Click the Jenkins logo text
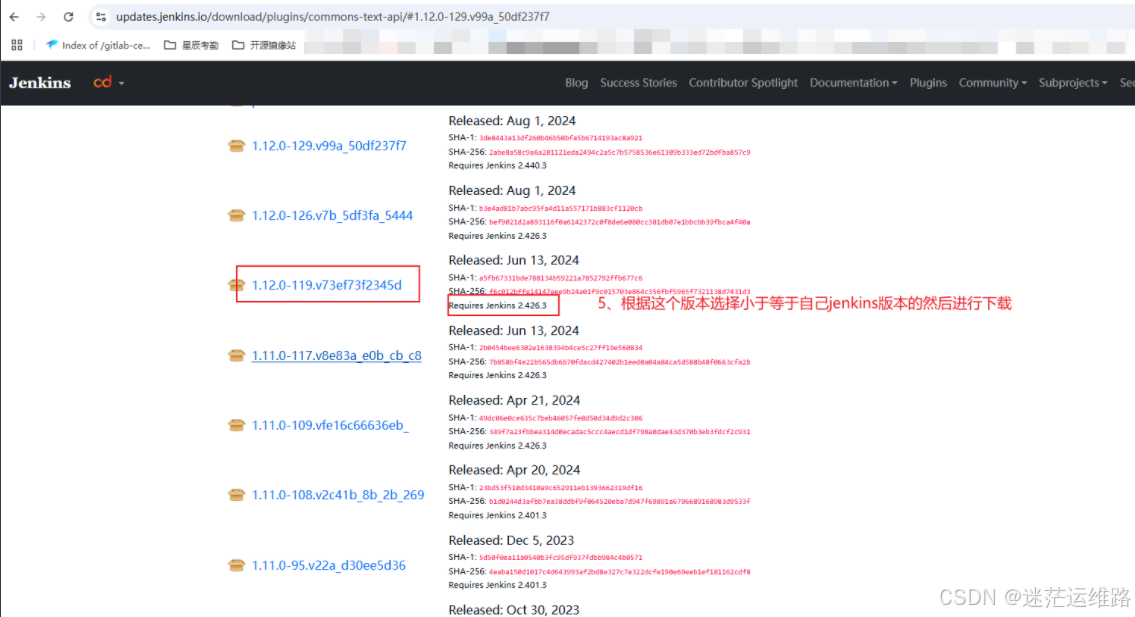Viewport: 1135px width, 617px height. coord(40,83)
